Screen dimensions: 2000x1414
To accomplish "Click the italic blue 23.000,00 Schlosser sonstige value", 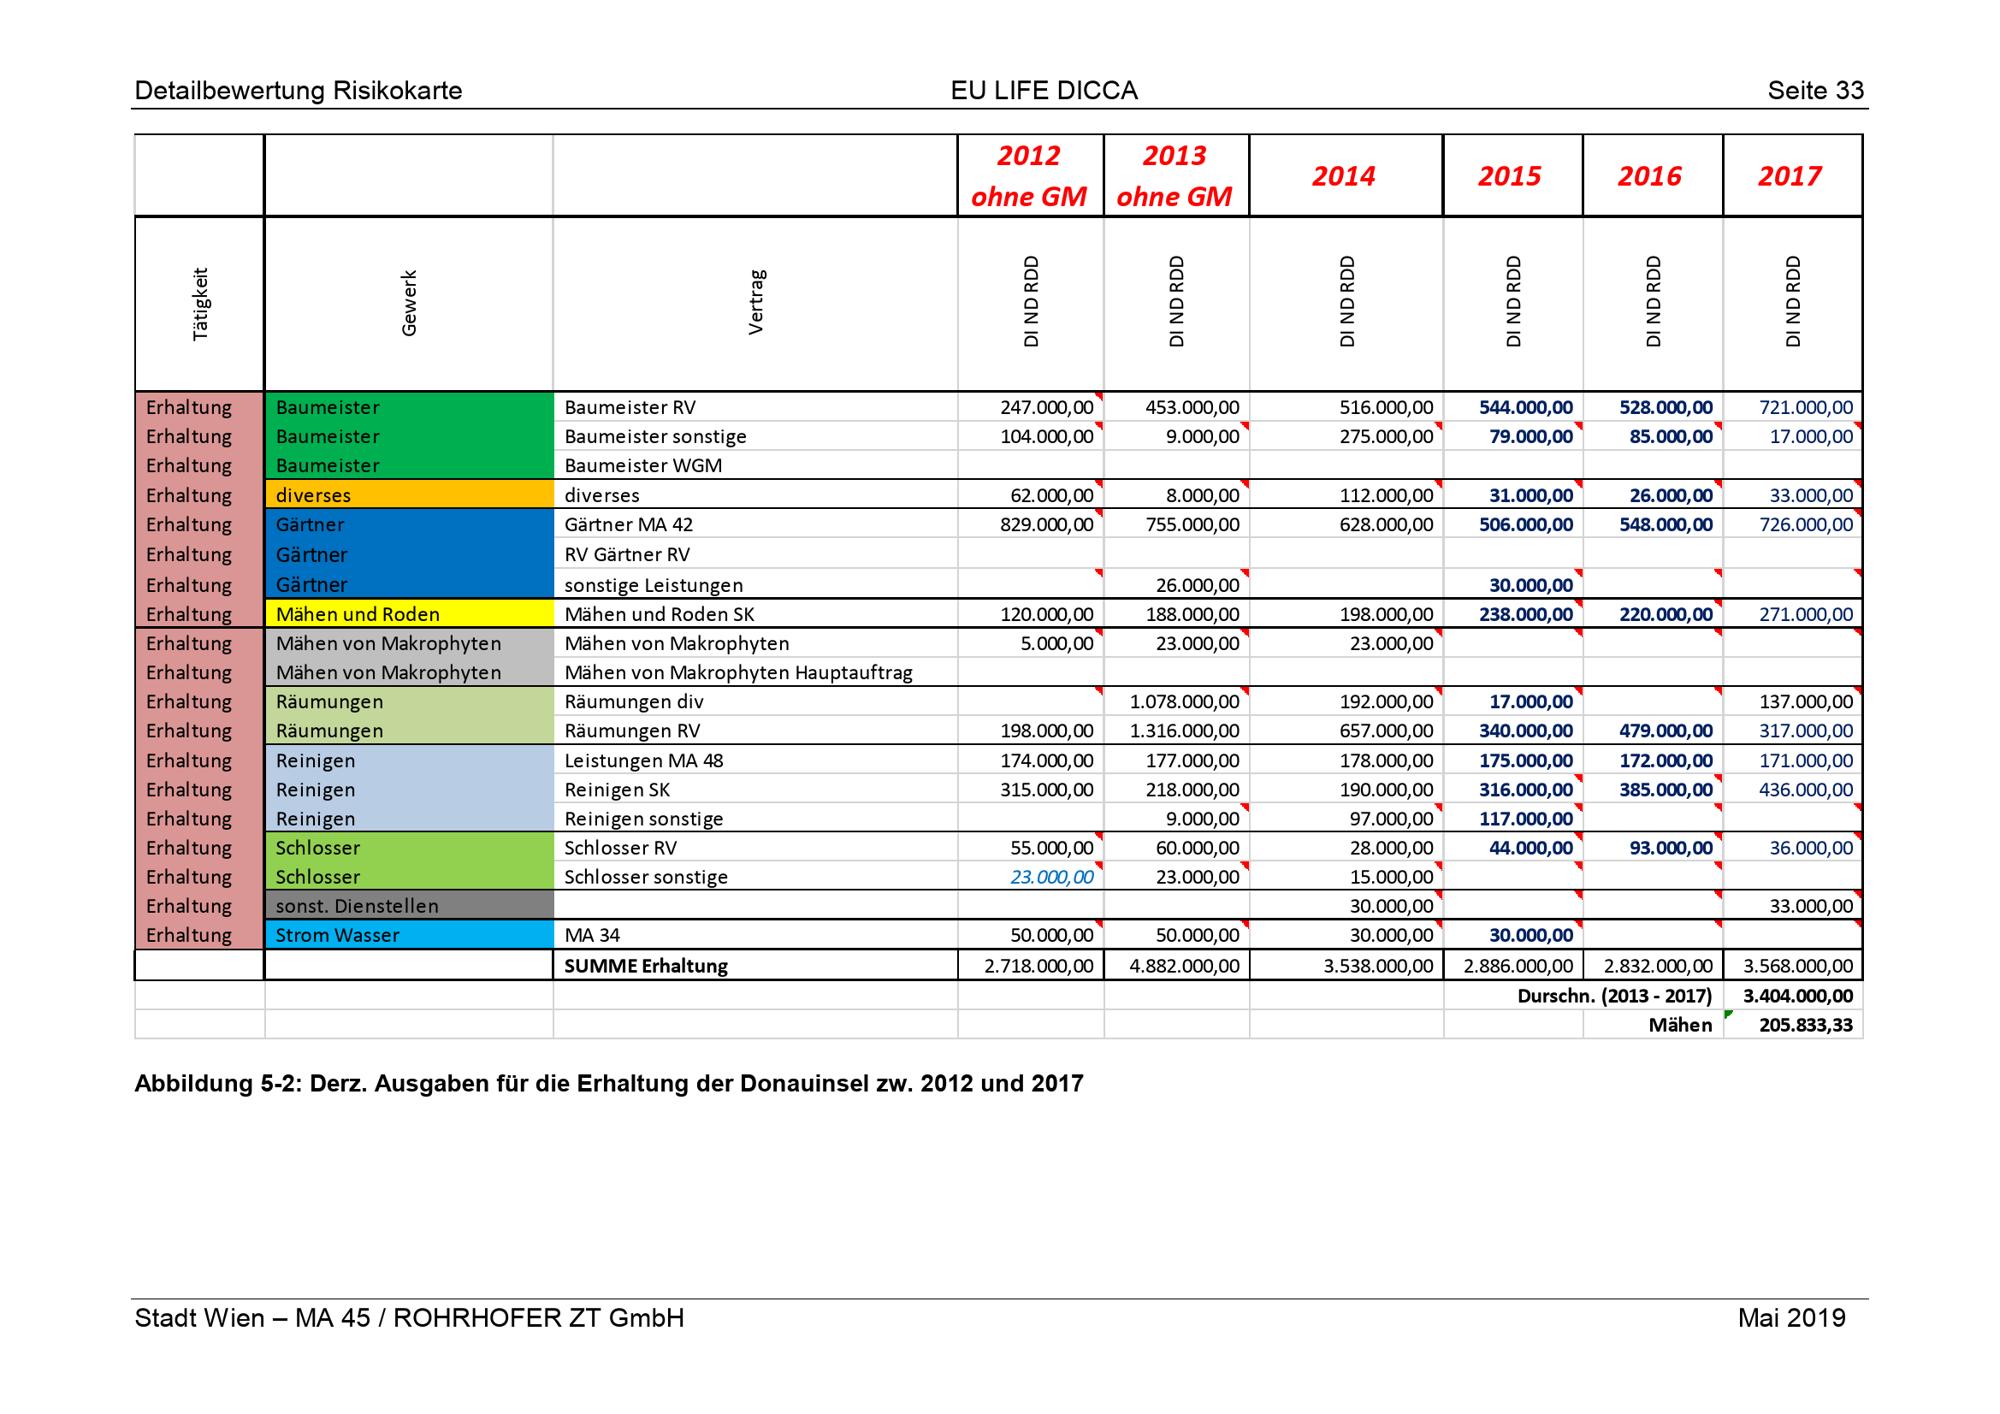I will coord(1051,877).
